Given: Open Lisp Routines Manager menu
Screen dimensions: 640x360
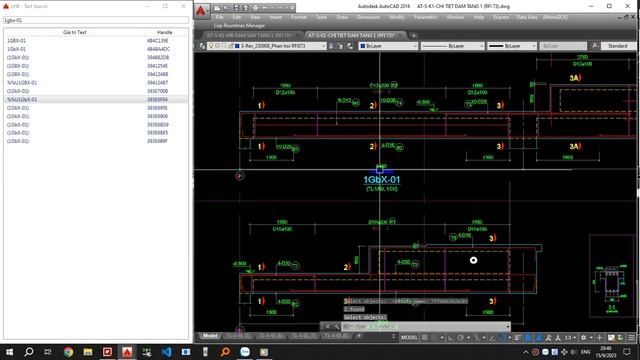Looking at the screenshot, I should 239,25.
